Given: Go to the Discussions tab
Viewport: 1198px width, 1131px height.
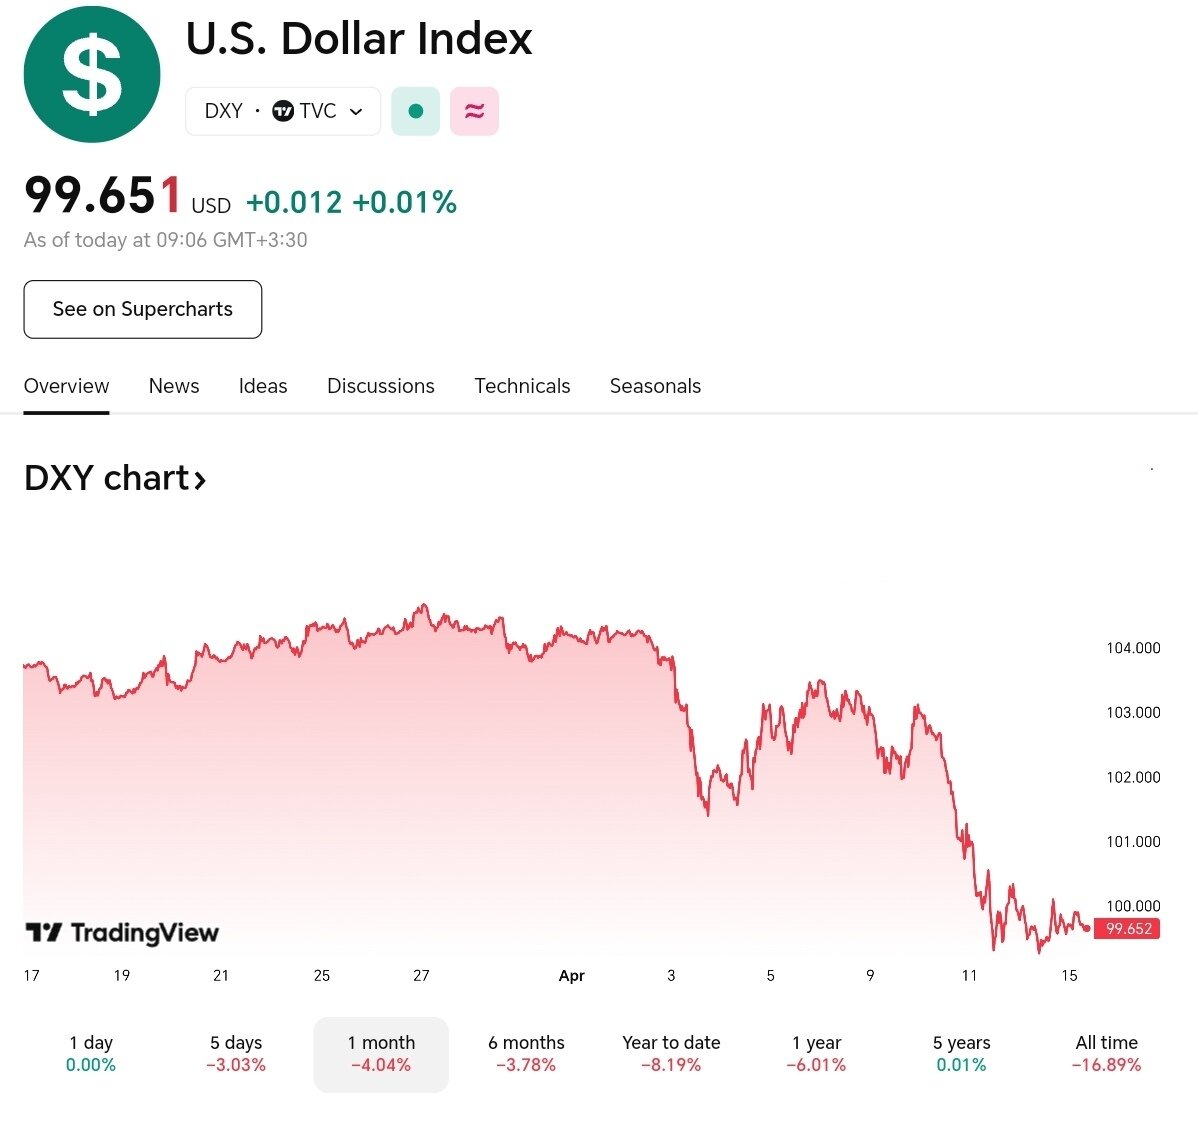Looking at the screenshot, I should click(x=381, y=386).
